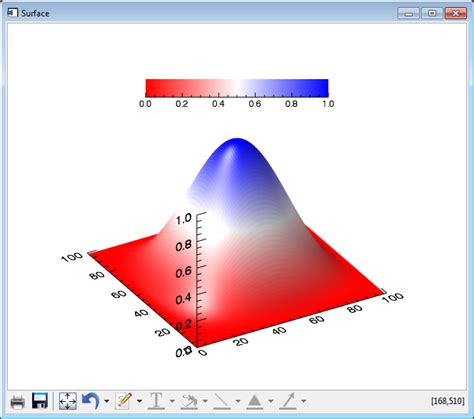
Task: Select the reset/fit view arrows tool
Action: pyautogui.click(x=68, y=401)
